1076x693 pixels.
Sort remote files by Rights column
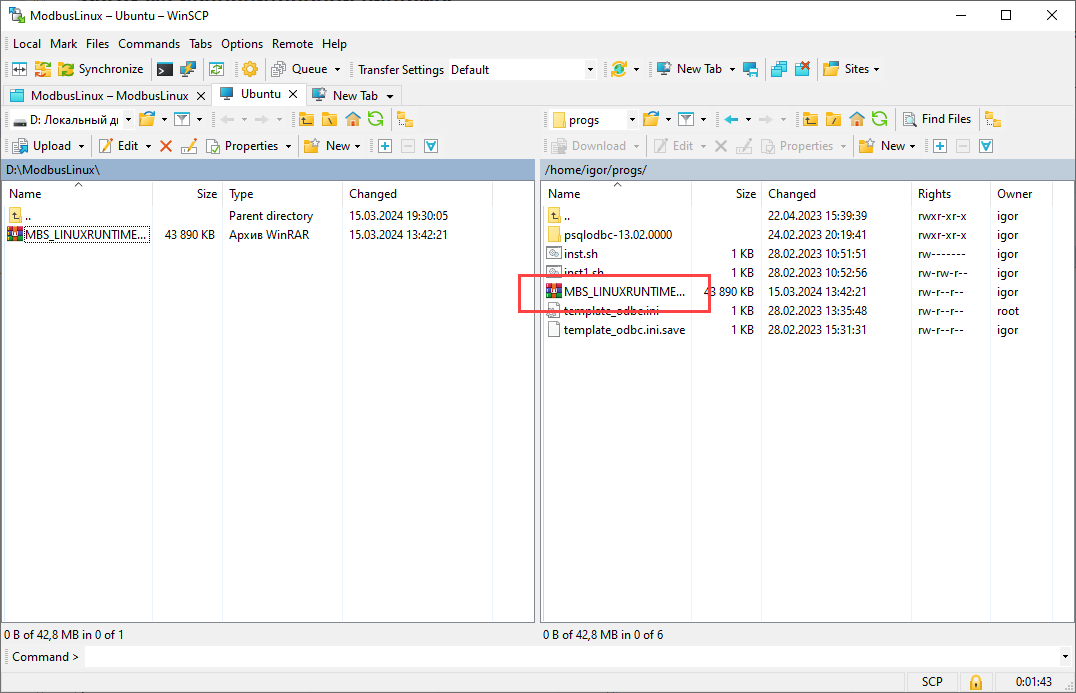(934, 194)
